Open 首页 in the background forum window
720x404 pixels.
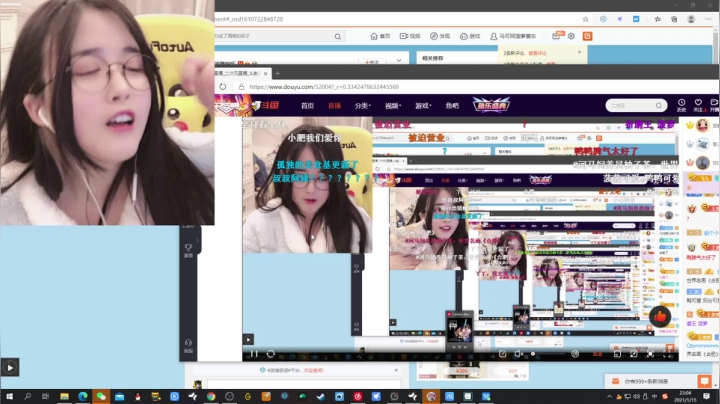coord(380,36)
